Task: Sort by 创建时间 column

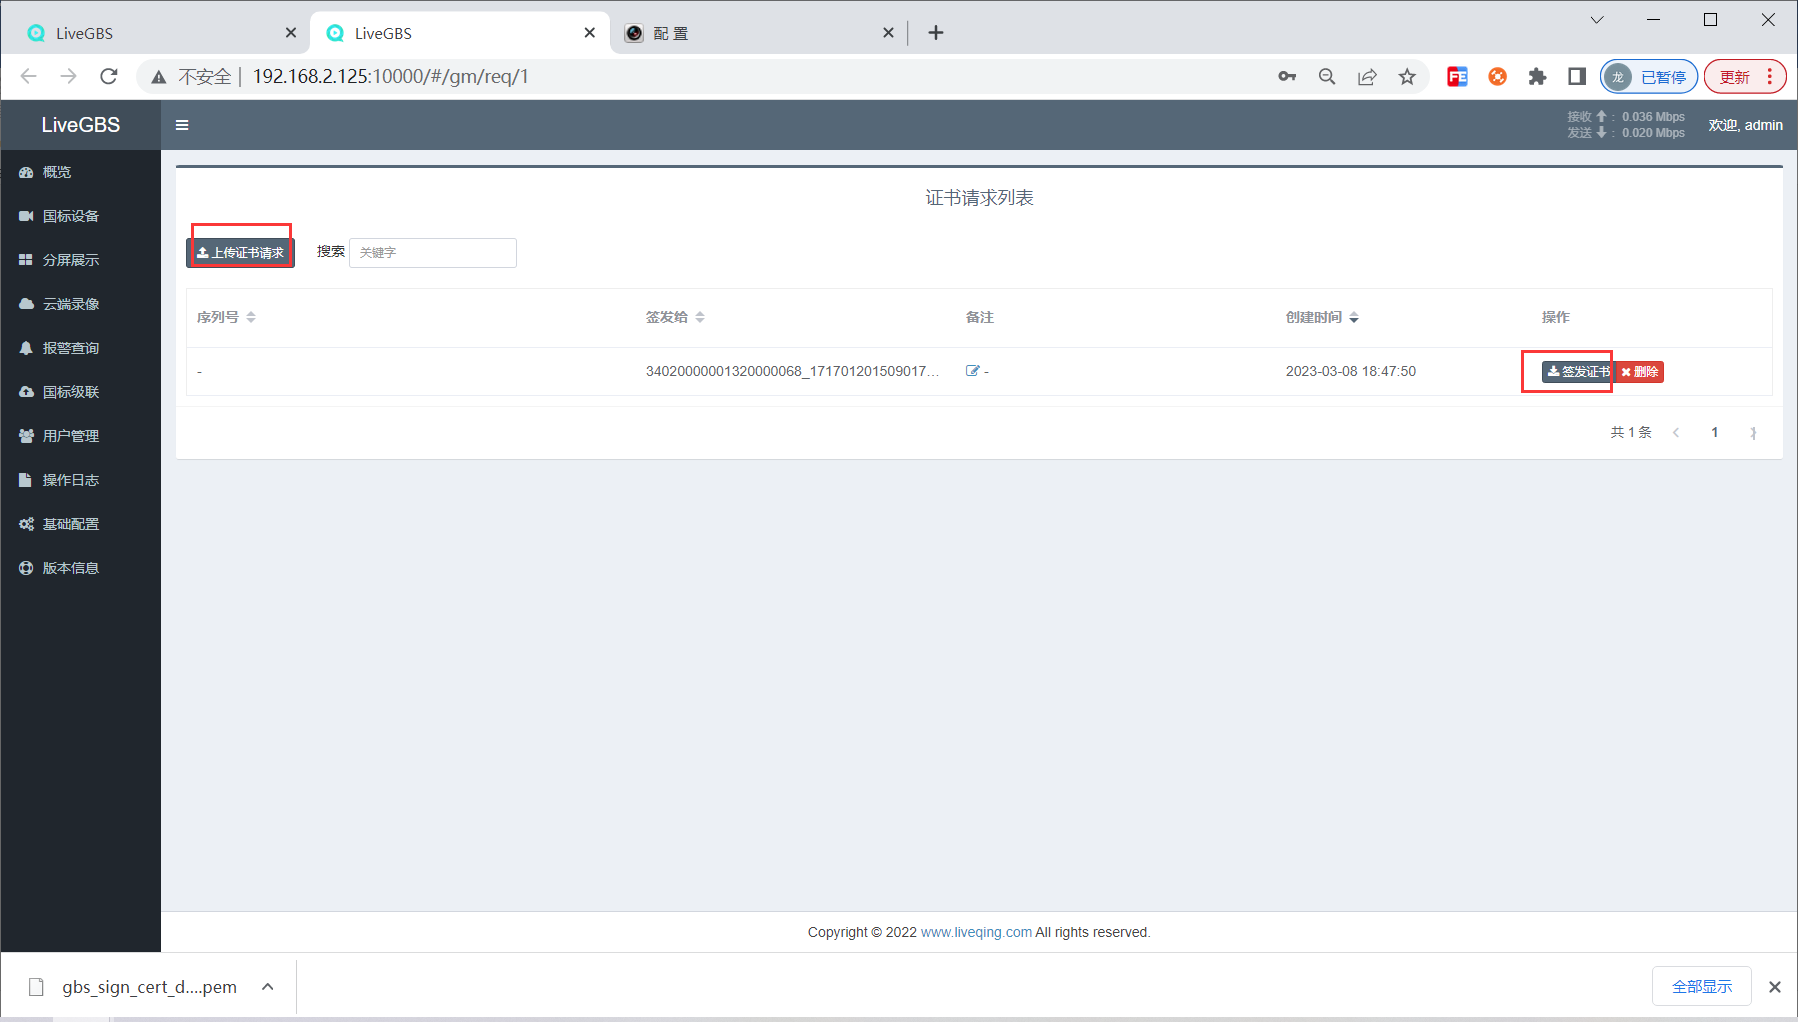Action: click(1322, 317)
